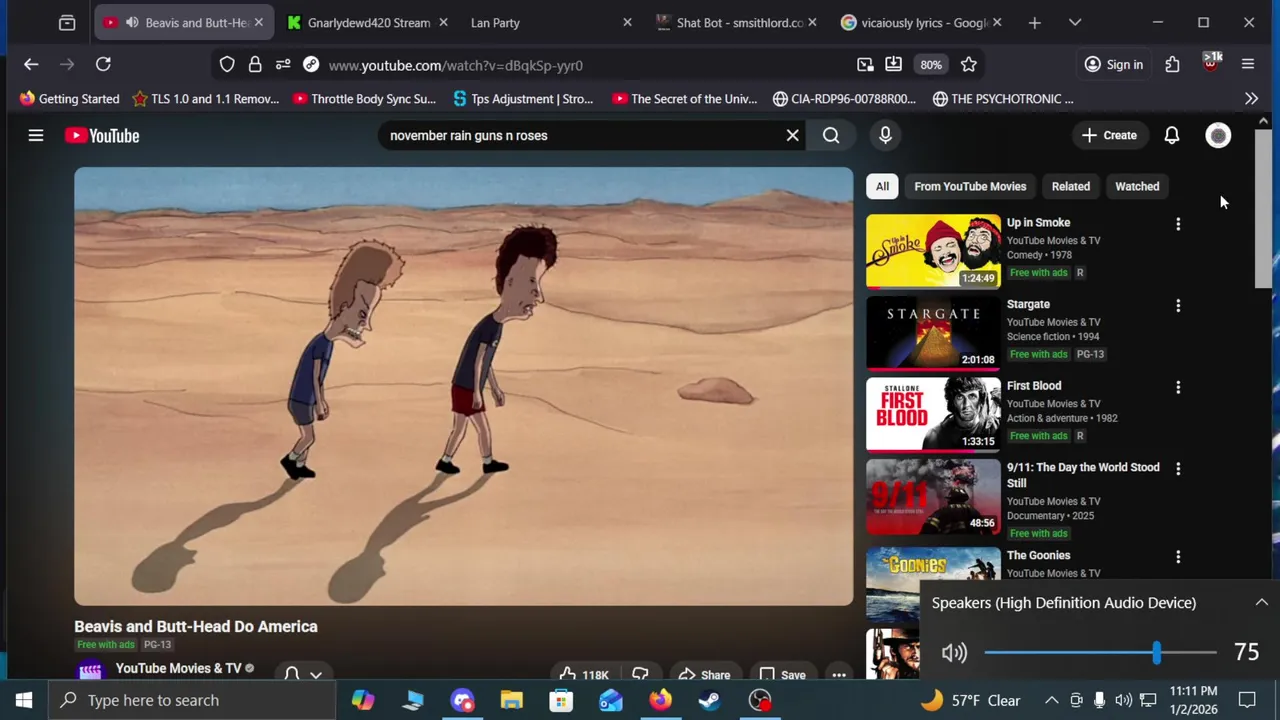
Task: Reload the page in Firefox
Action: click(103, 64)
